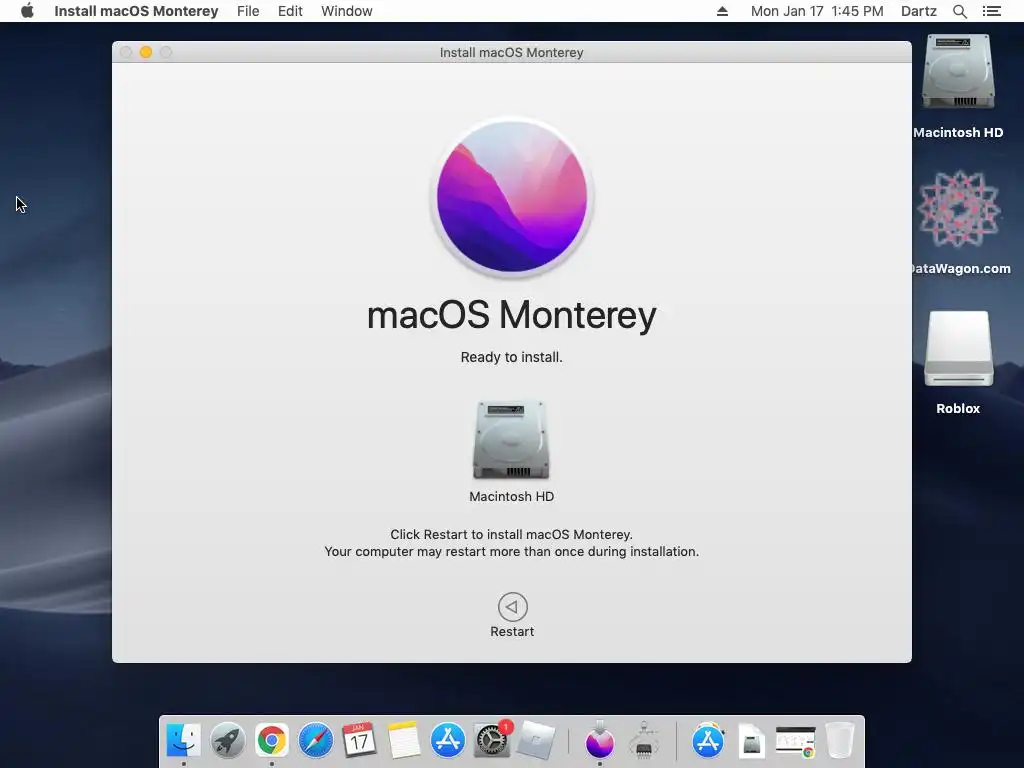The image size is (1024, 768).
Task: Click the installer window title bar text
Action: pos(511,52)
